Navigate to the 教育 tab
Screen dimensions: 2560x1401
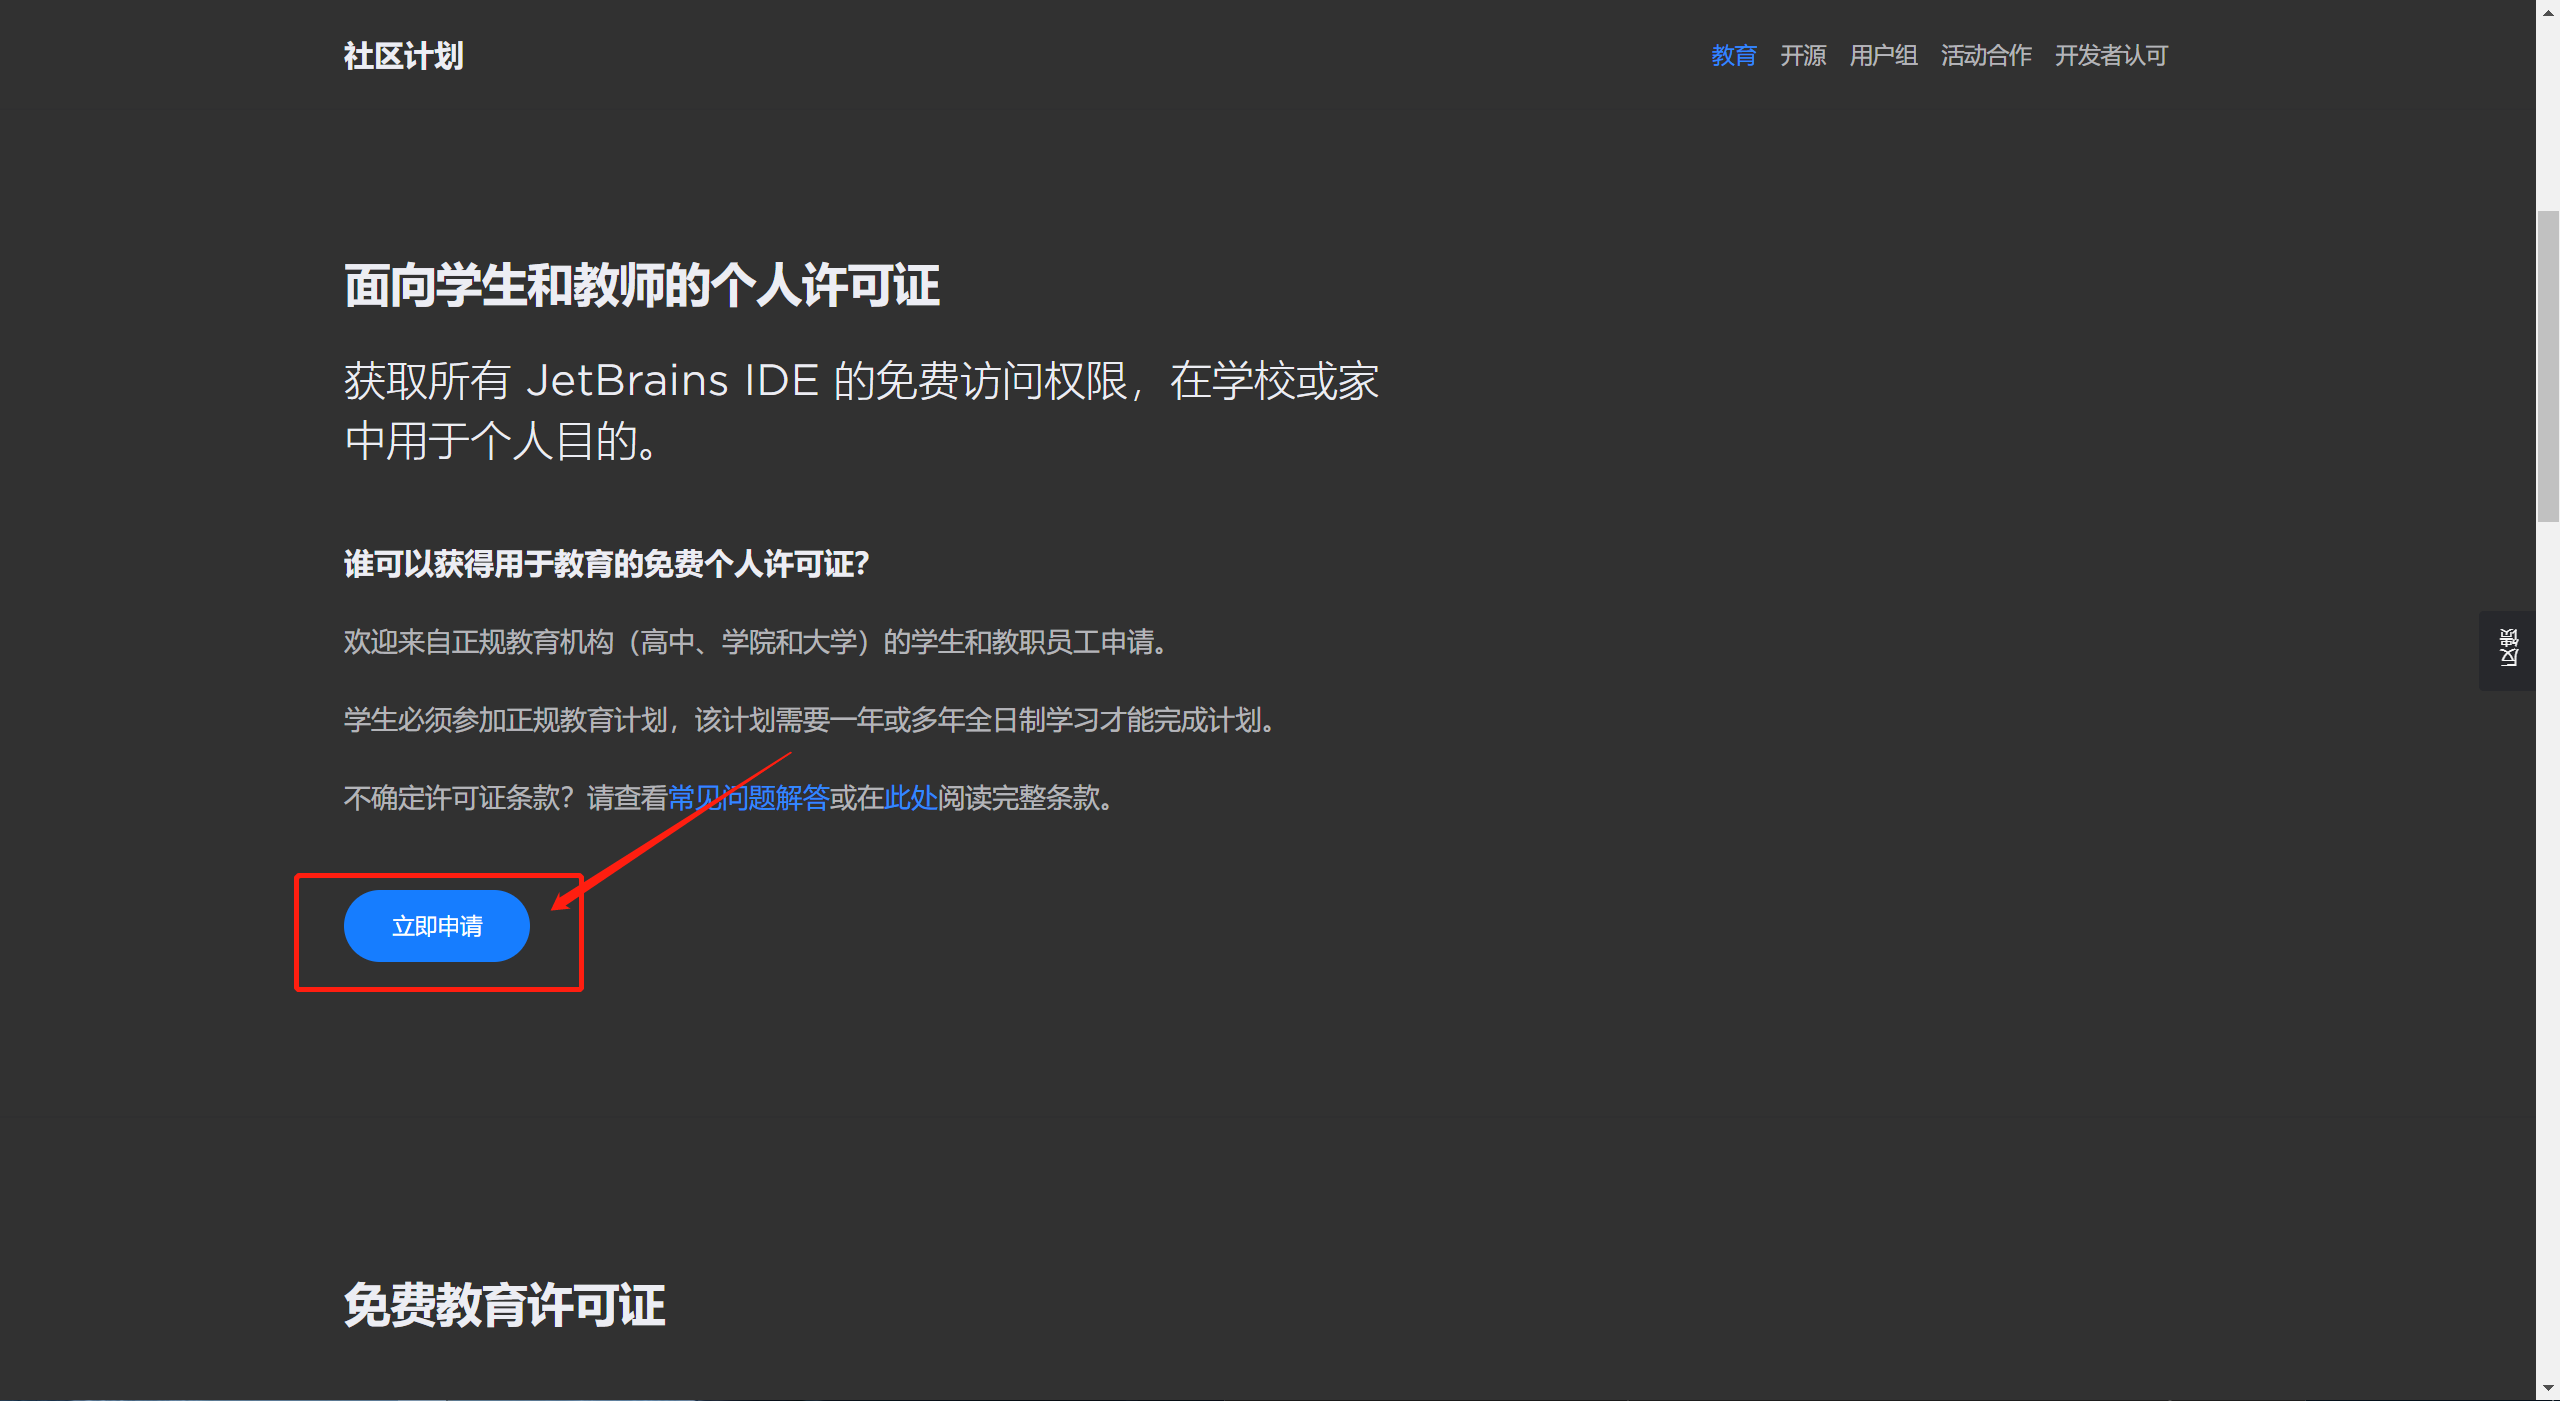click(1732, 57)
